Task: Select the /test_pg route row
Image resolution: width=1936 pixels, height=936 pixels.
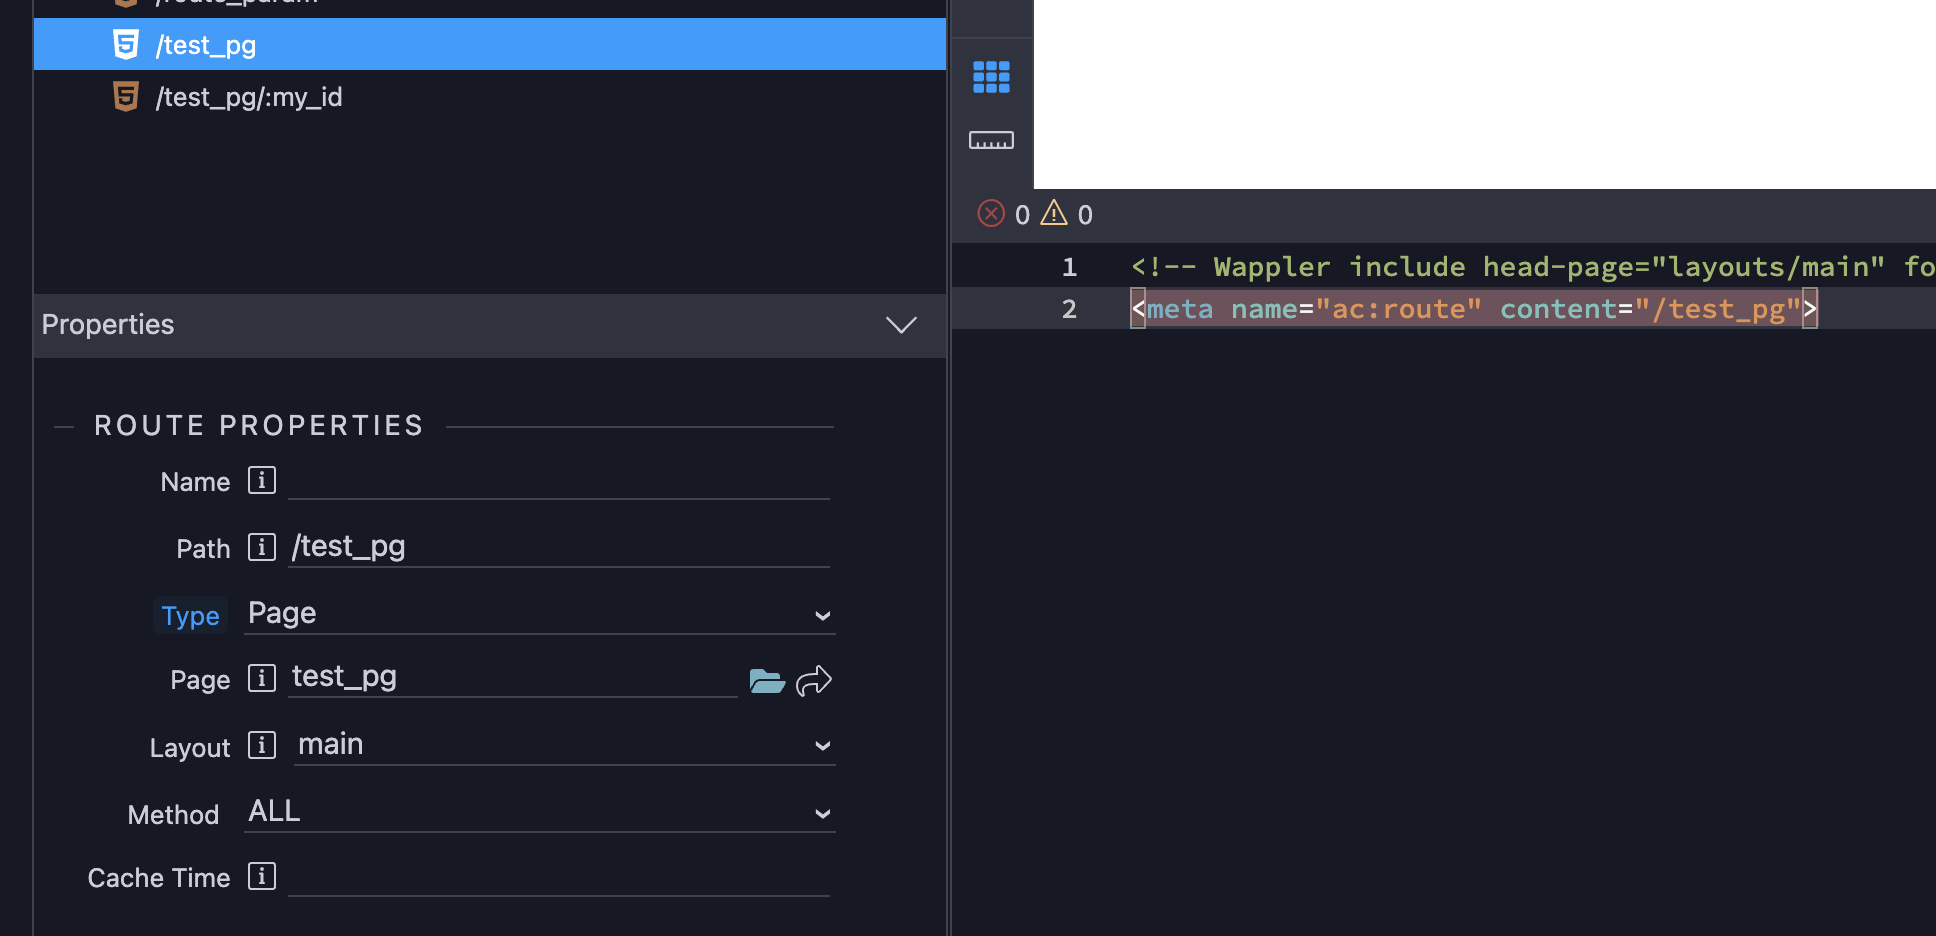Action: [490, 44]
